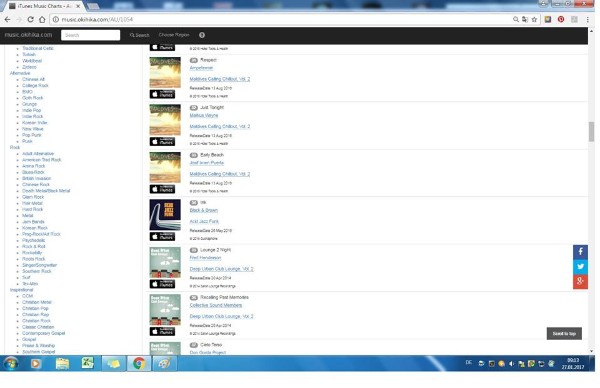Click the page vertical scrollbar thumb

(x=591, y=131)
